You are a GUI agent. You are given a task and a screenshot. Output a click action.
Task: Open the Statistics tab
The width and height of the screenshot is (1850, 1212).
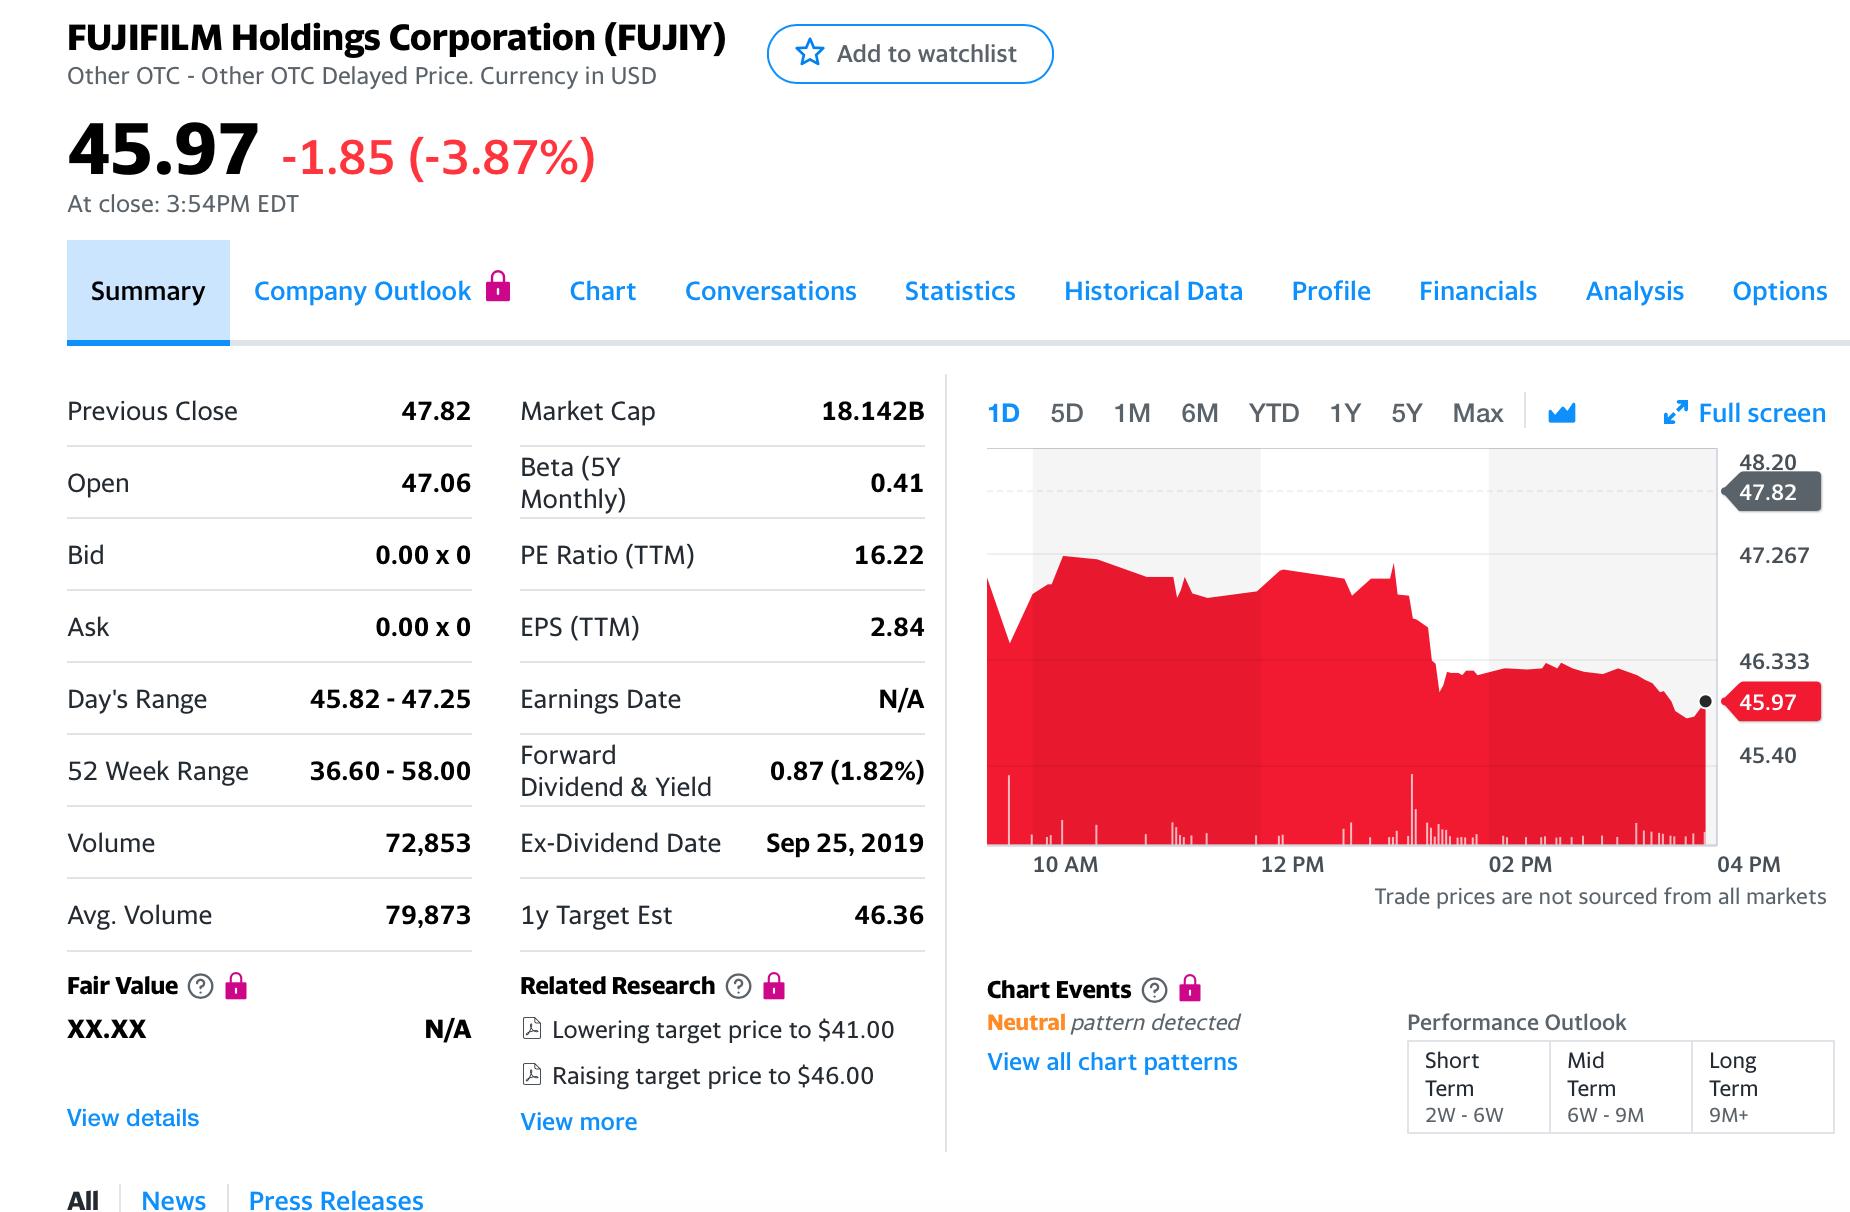point(959,291)
